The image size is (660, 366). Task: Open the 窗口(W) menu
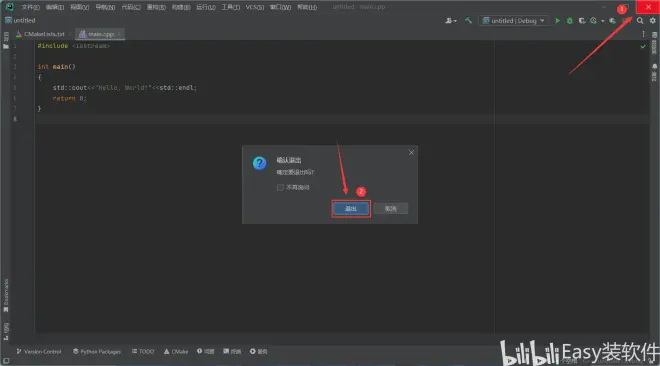click(x=280, y=7)
